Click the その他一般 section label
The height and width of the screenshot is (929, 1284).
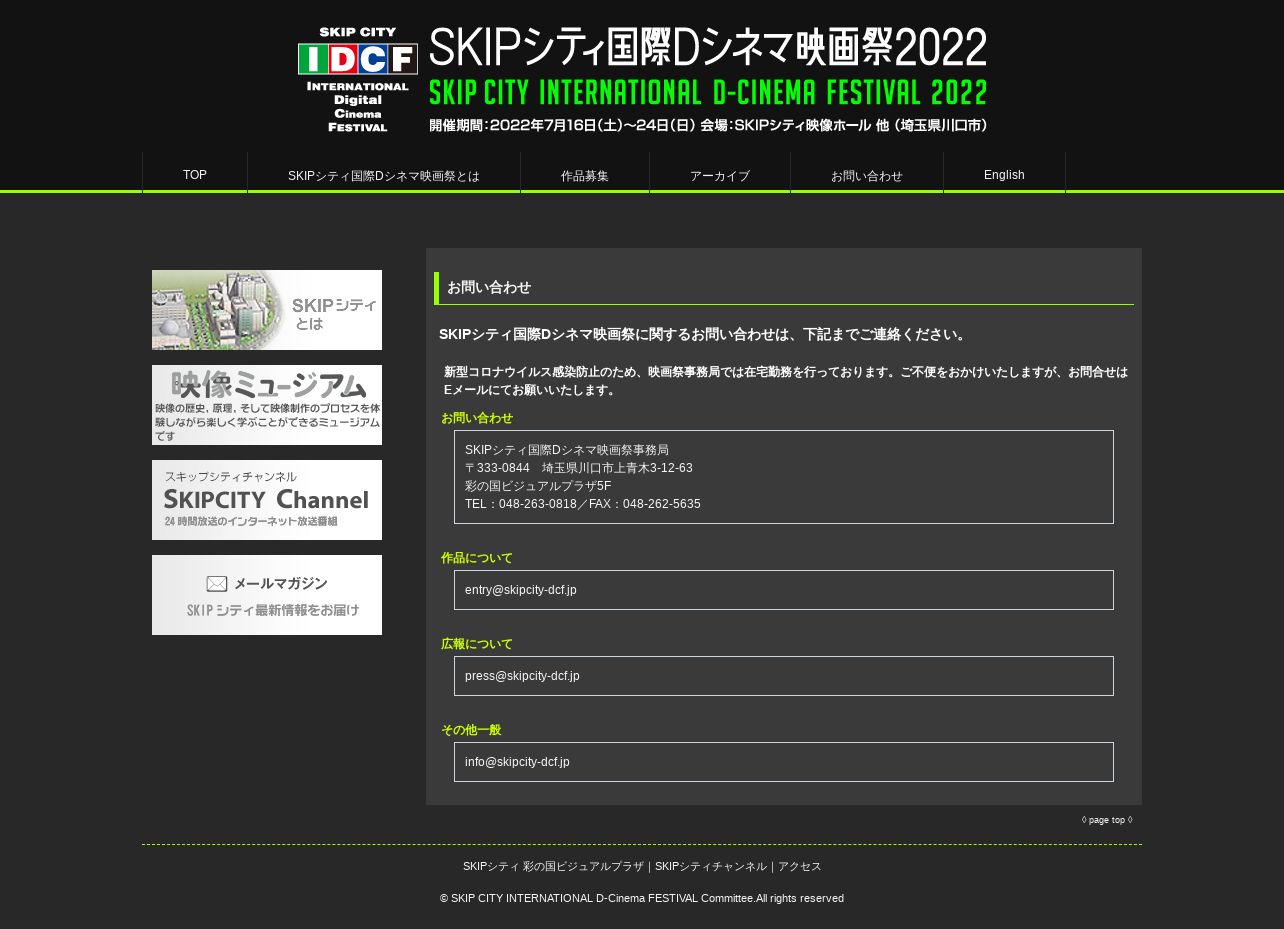click(471, 730)
